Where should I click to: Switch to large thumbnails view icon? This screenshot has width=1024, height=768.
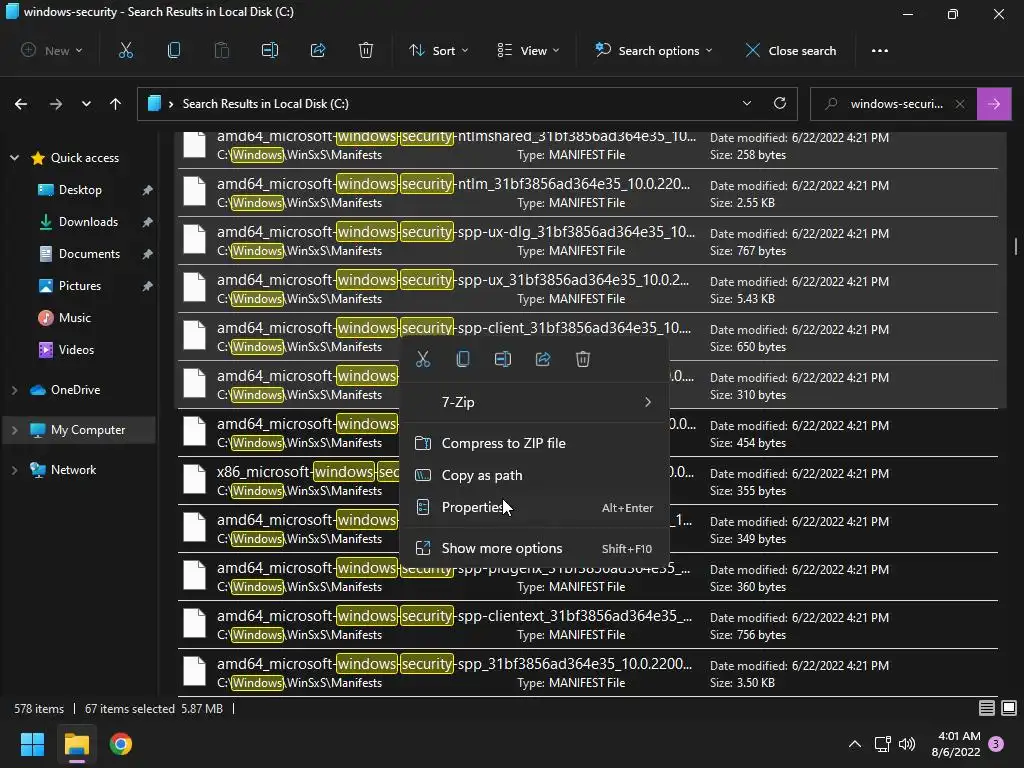click(1009, 708)
